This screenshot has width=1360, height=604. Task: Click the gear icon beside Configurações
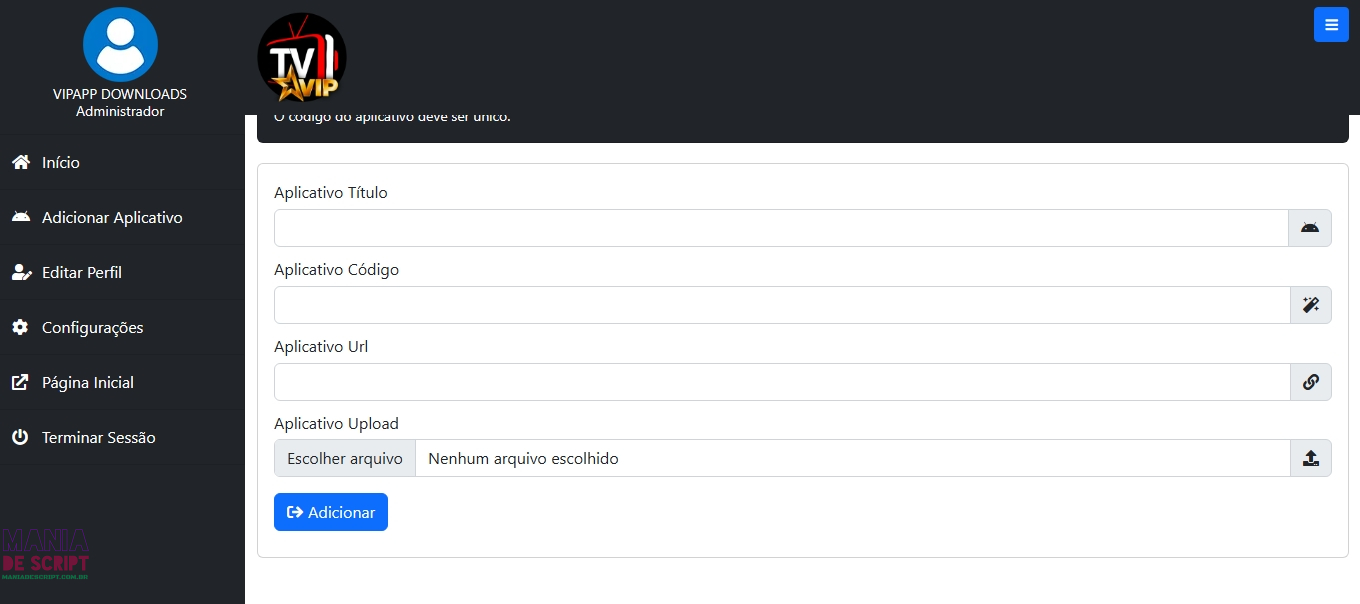(20, 327)
